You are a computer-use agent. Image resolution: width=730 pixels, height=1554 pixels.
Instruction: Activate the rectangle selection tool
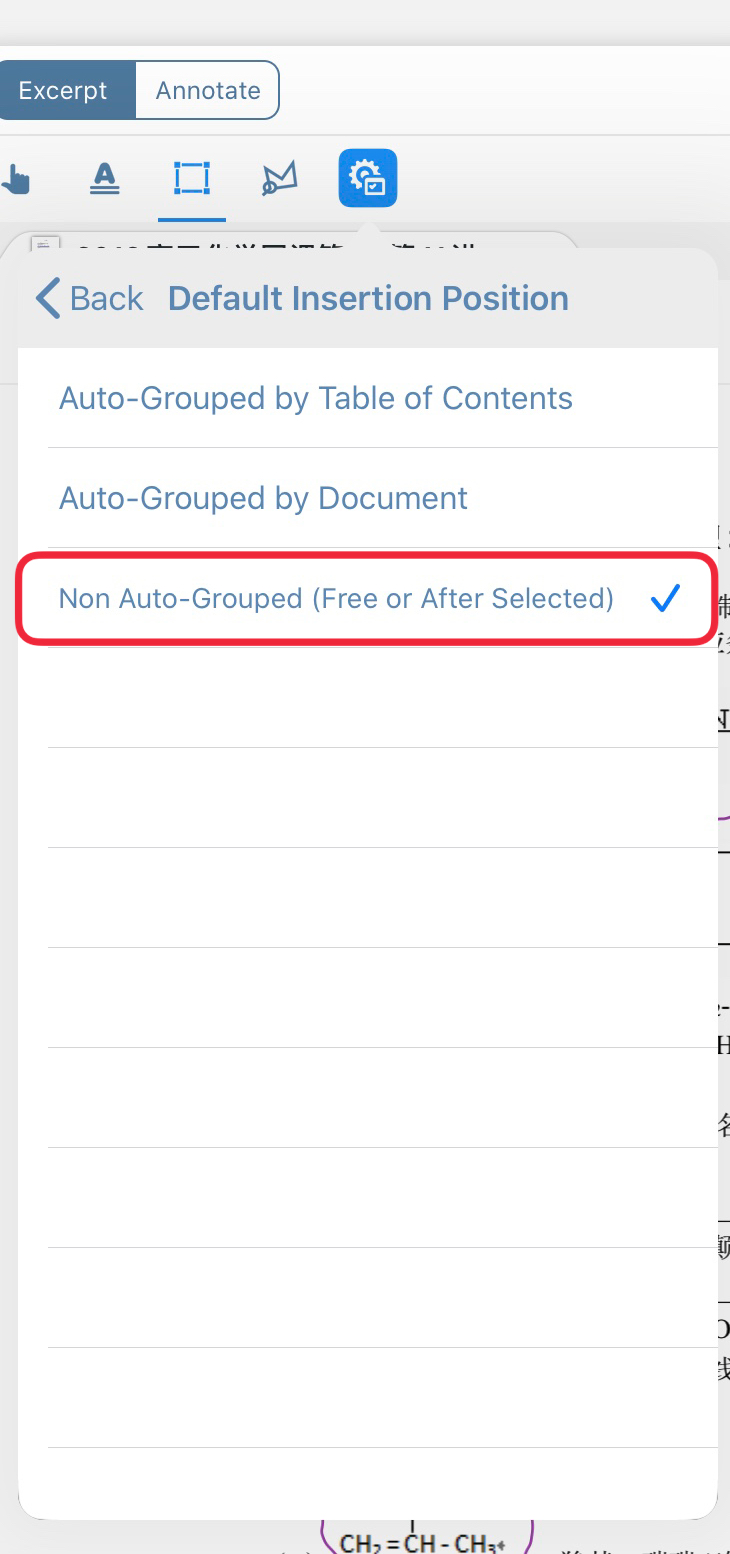[191, 179]
